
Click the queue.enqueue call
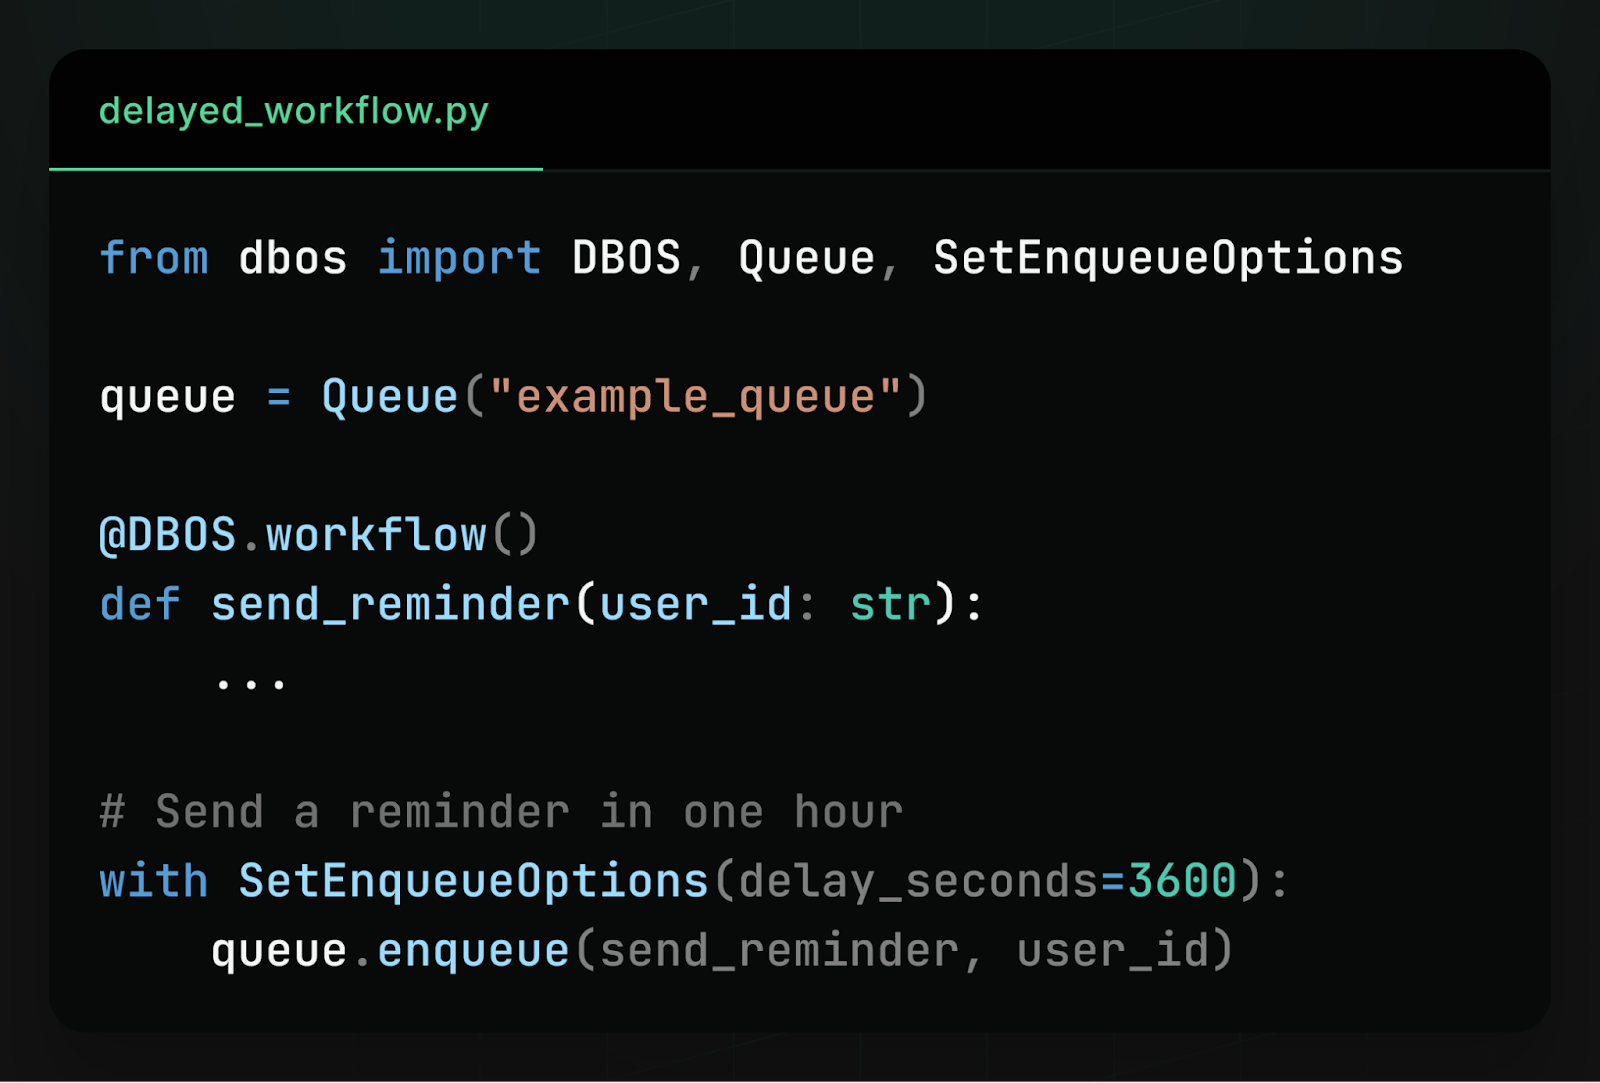click(390, 948)
